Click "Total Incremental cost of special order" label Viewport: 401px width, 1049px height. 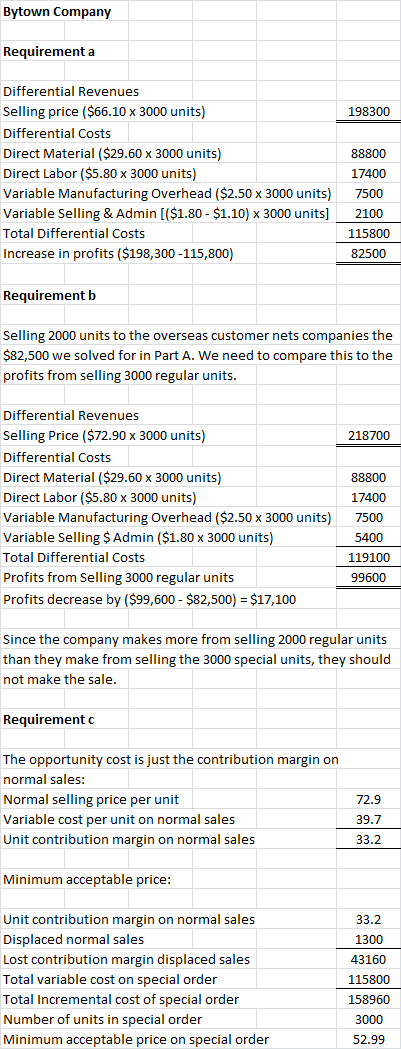(x=121, y=999)
